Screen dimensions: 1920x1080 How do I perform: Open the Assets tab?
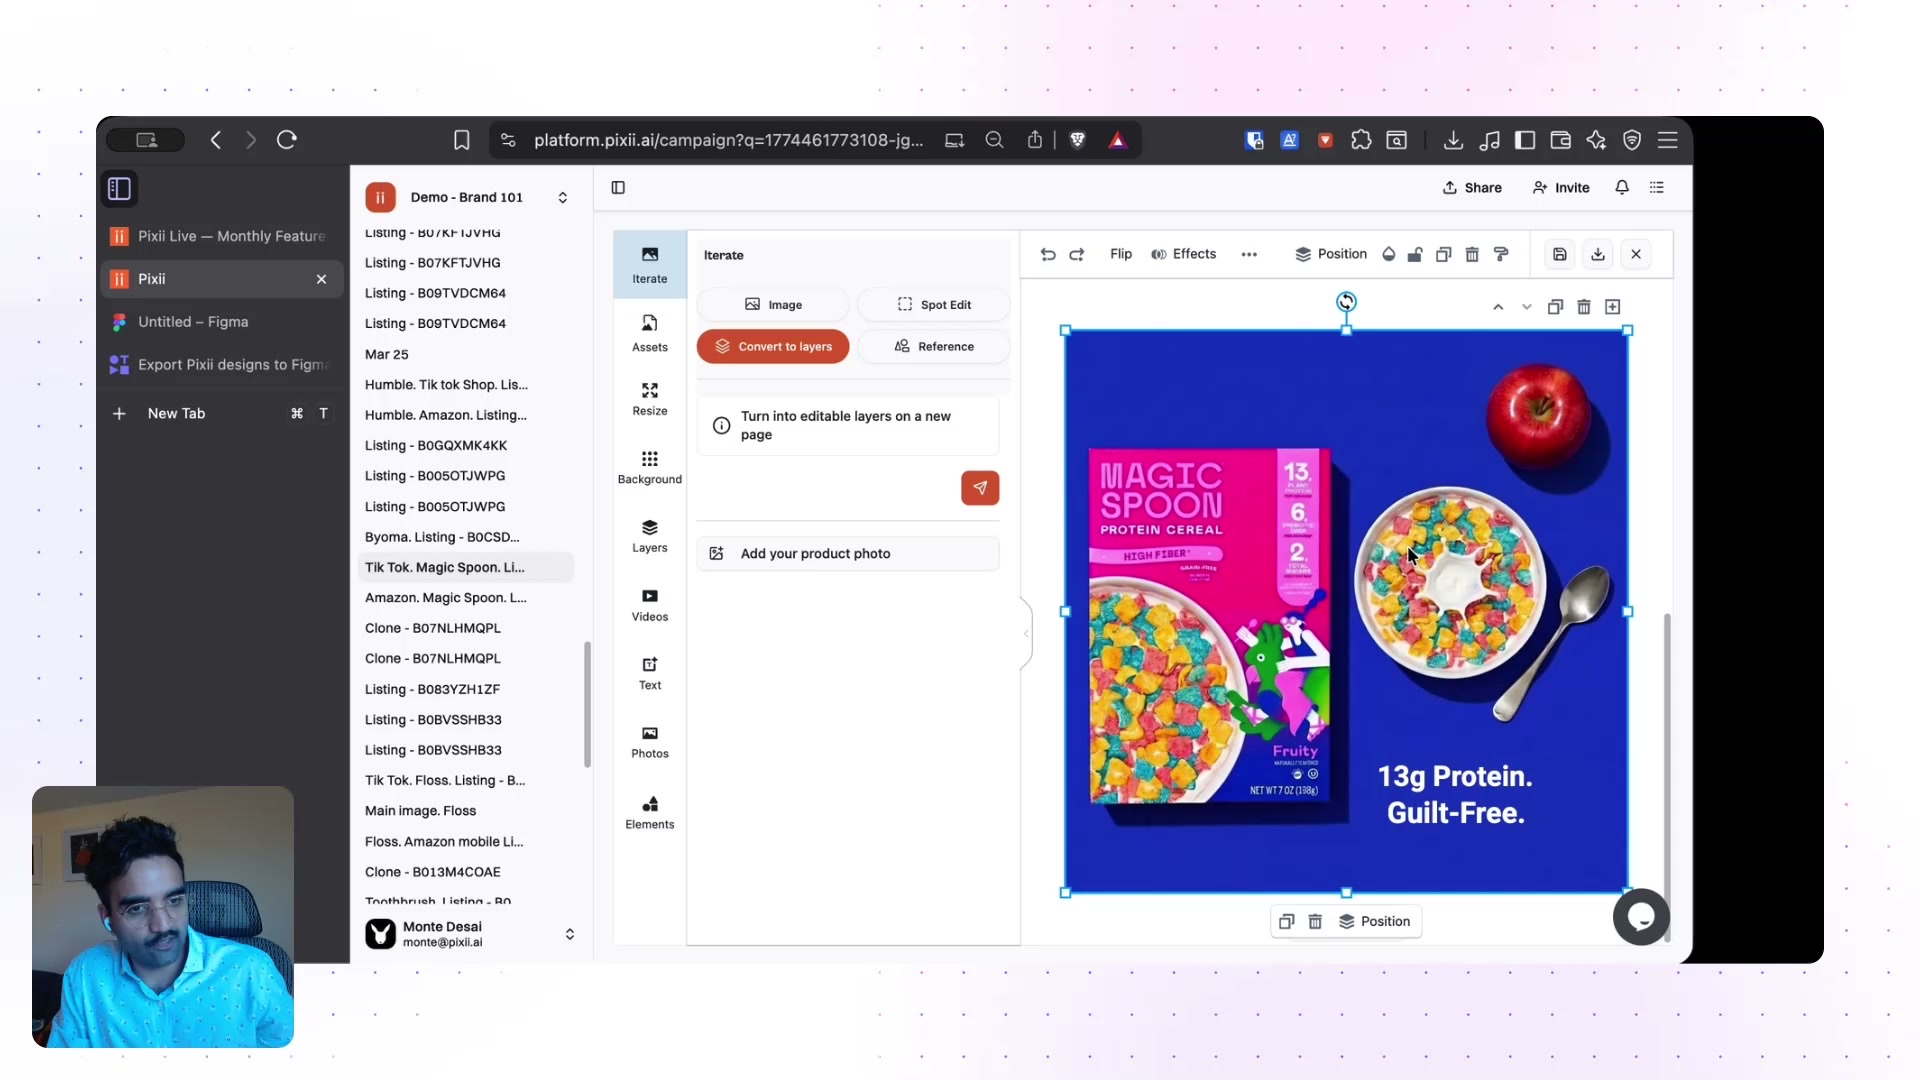tap(650, 334)
